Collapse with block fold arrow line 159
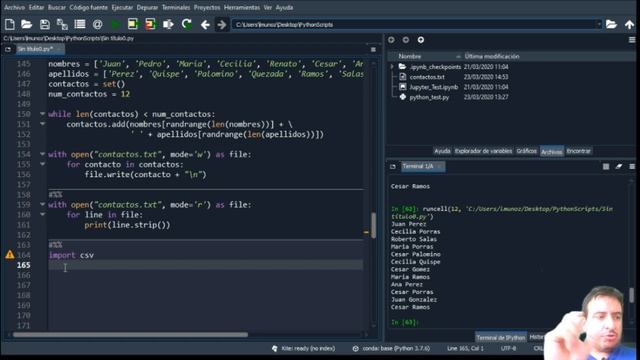This screenshot has height=360, width=640. pos(42,204)
